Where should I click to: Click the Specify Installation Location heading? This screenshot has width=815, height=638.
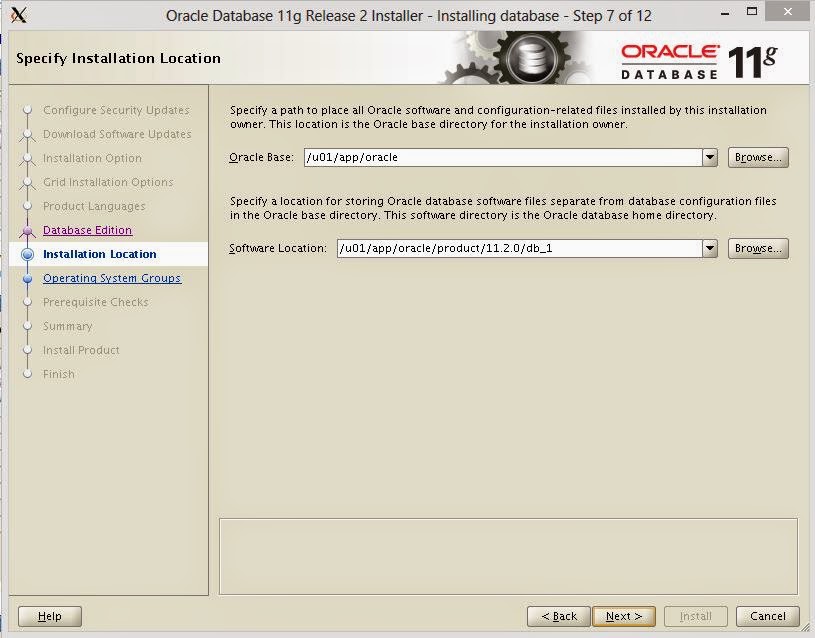coord(119,58)
